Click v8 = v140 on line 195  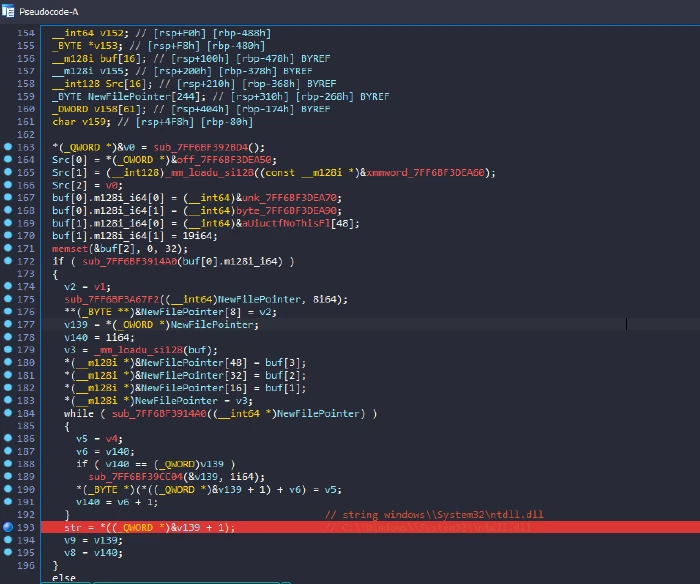pyautogui.click(x=93, y=553)
